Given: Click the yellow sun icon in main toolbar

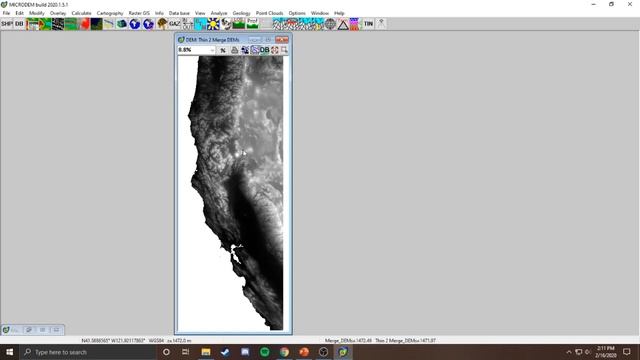Looking at the screenshot, I should (x=213, y=24).
